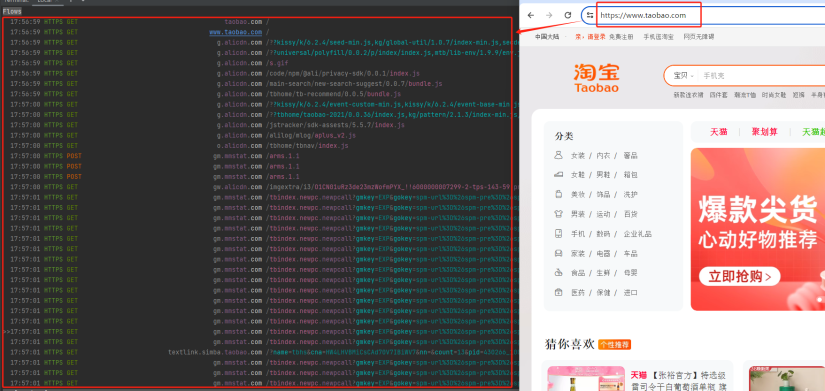Open the 进口 category link

630,293
